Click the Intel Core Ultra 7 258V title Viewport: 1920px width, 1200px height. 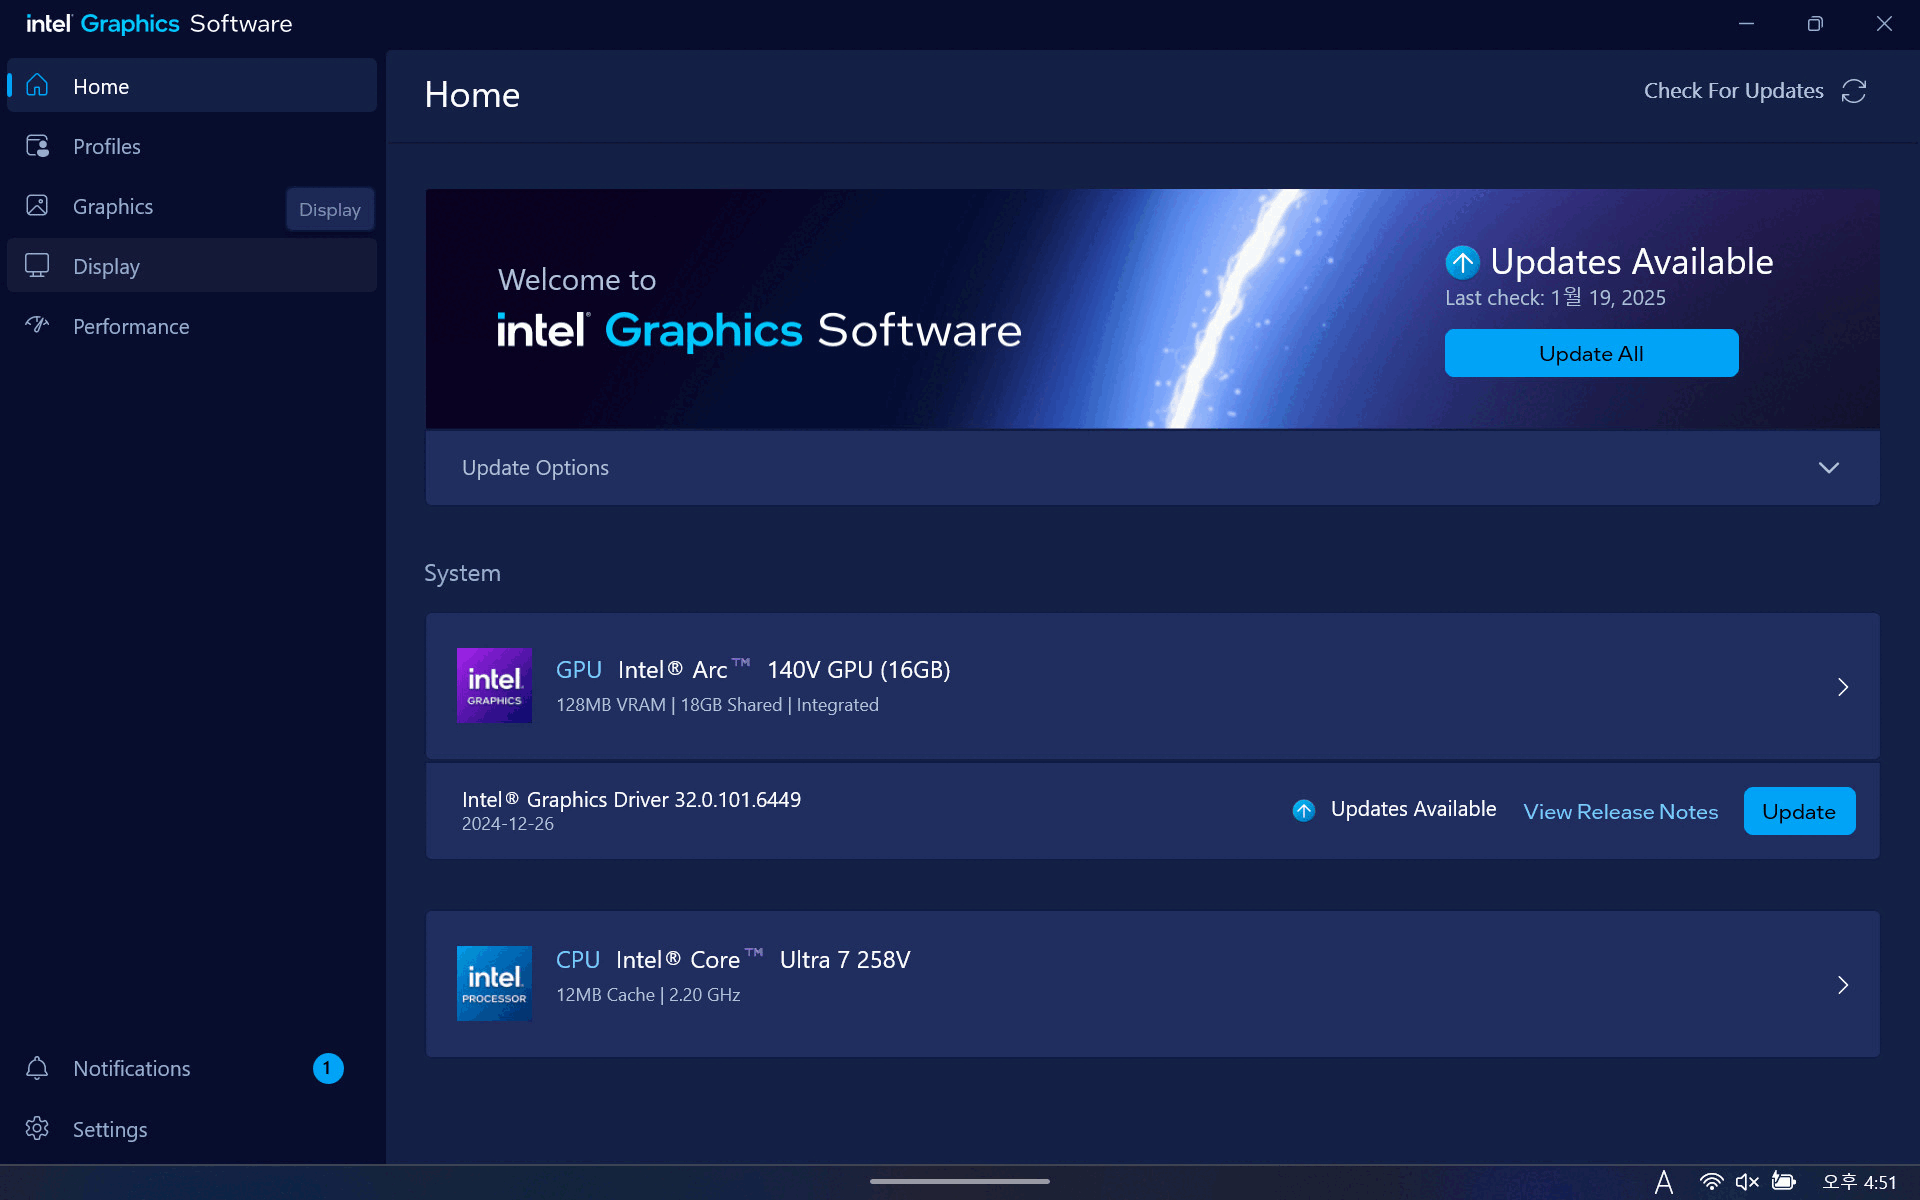[x=763, y=959]
